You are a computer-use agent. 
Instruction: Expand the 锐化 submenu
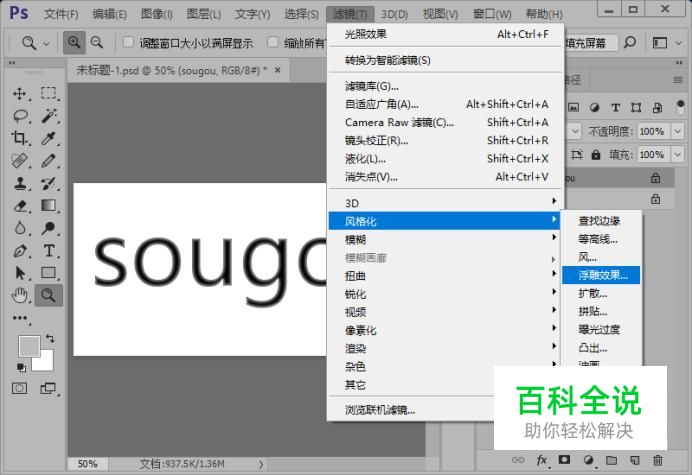(x=444, y=294)
